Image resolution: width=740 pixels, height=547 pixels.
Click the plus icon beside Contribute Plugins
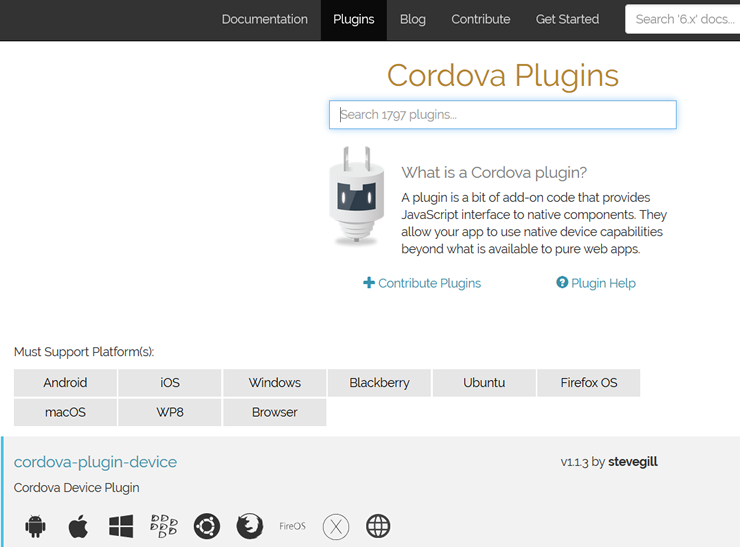point(369,283)
